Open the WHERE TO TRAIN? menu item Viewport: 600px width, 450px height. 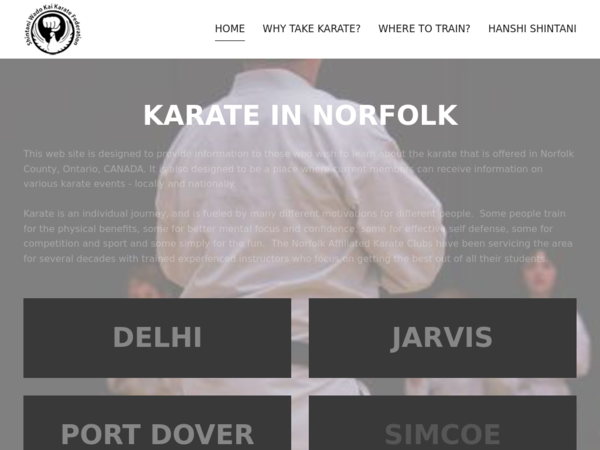pyautogui.click(x=424, y=29)
